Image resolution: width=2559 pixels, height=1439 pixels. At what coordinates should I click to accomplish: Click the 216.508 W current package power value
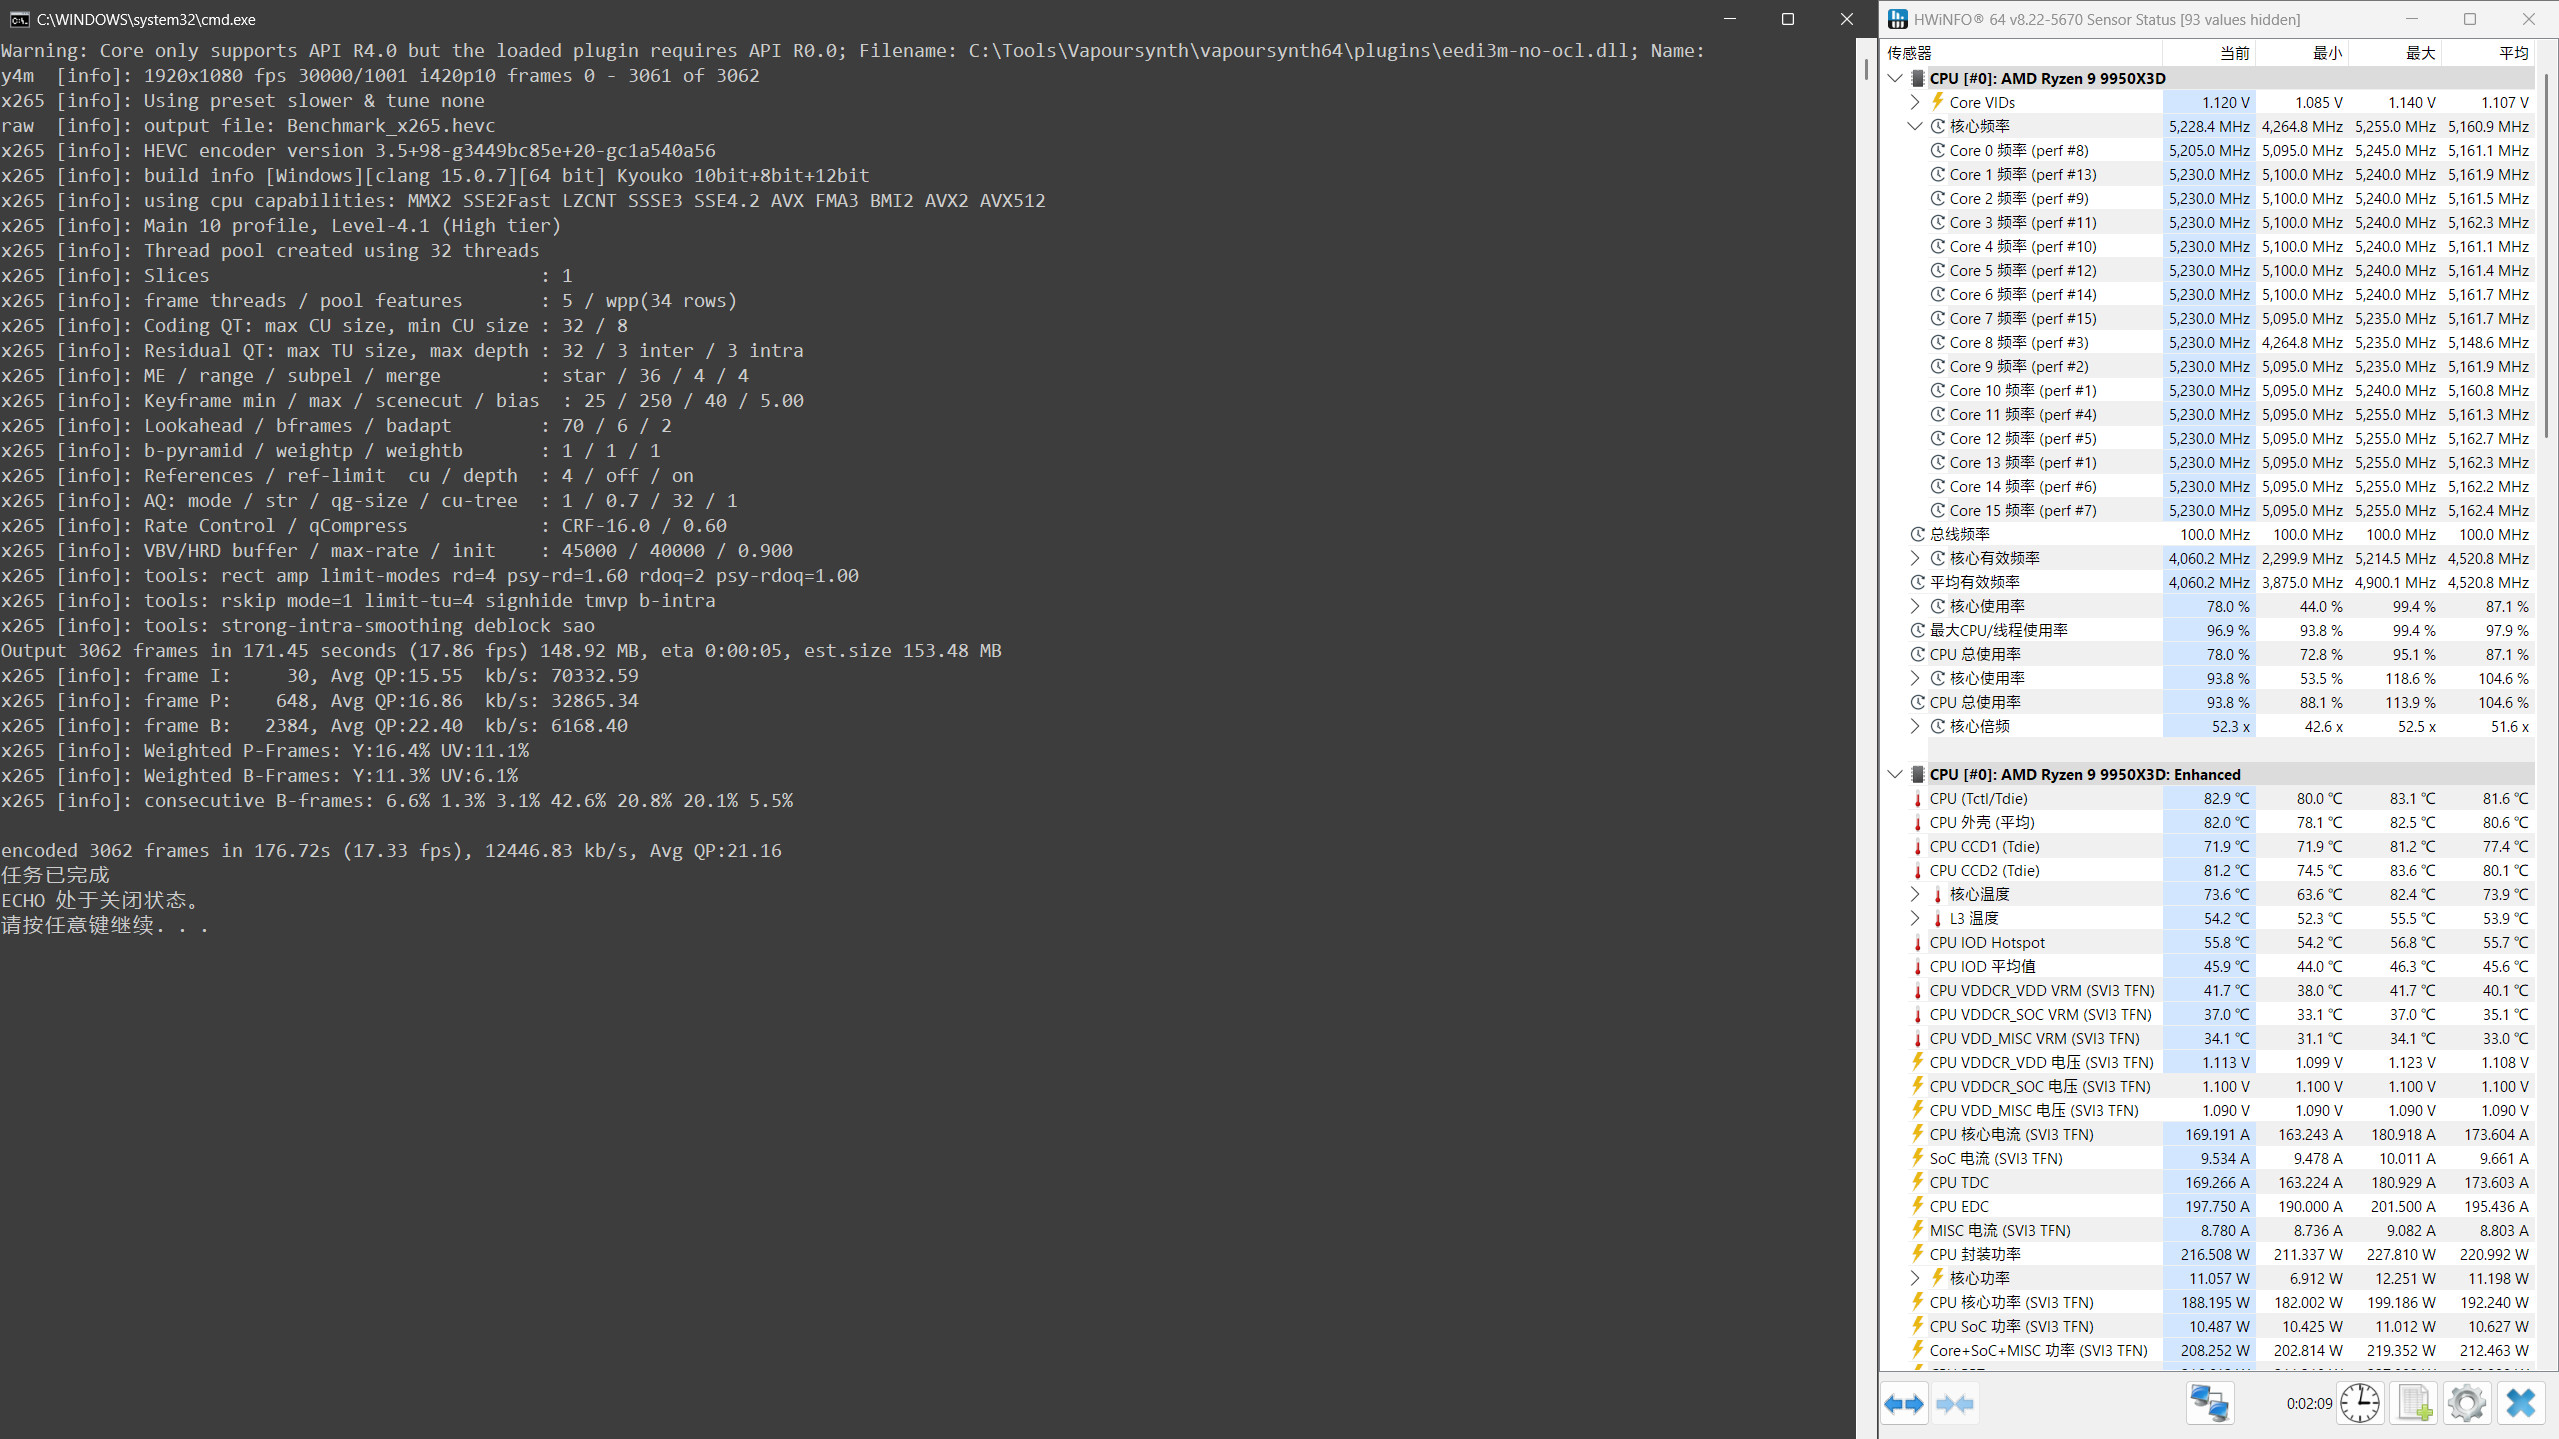tap(2215, 1254)
